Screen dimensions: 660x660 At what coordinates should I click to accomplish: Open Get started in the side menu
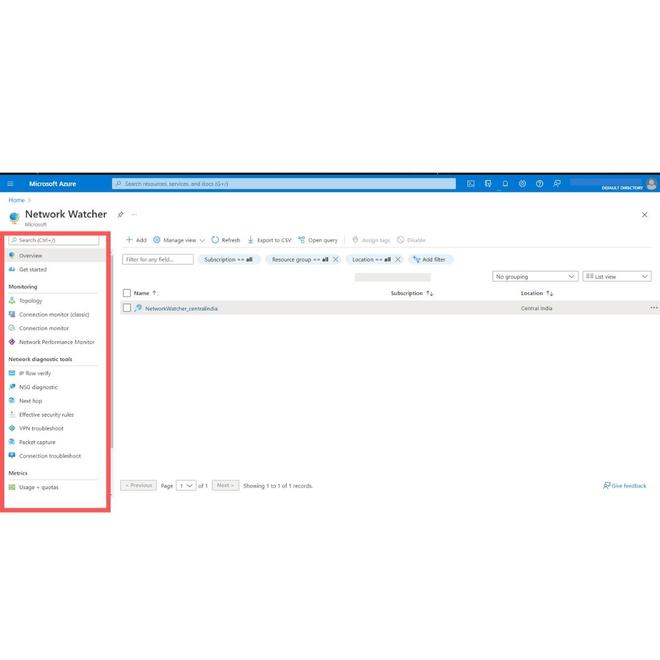33,269
